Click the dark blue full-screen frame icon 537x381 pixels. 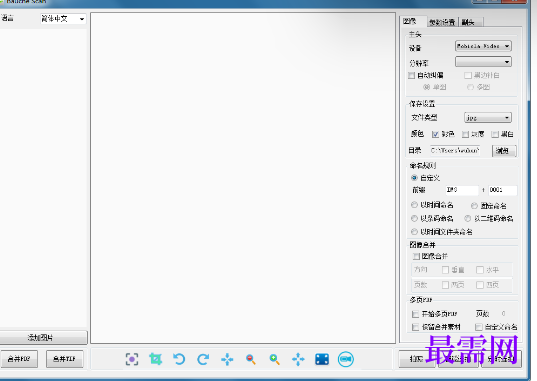(x=322, y=359)
